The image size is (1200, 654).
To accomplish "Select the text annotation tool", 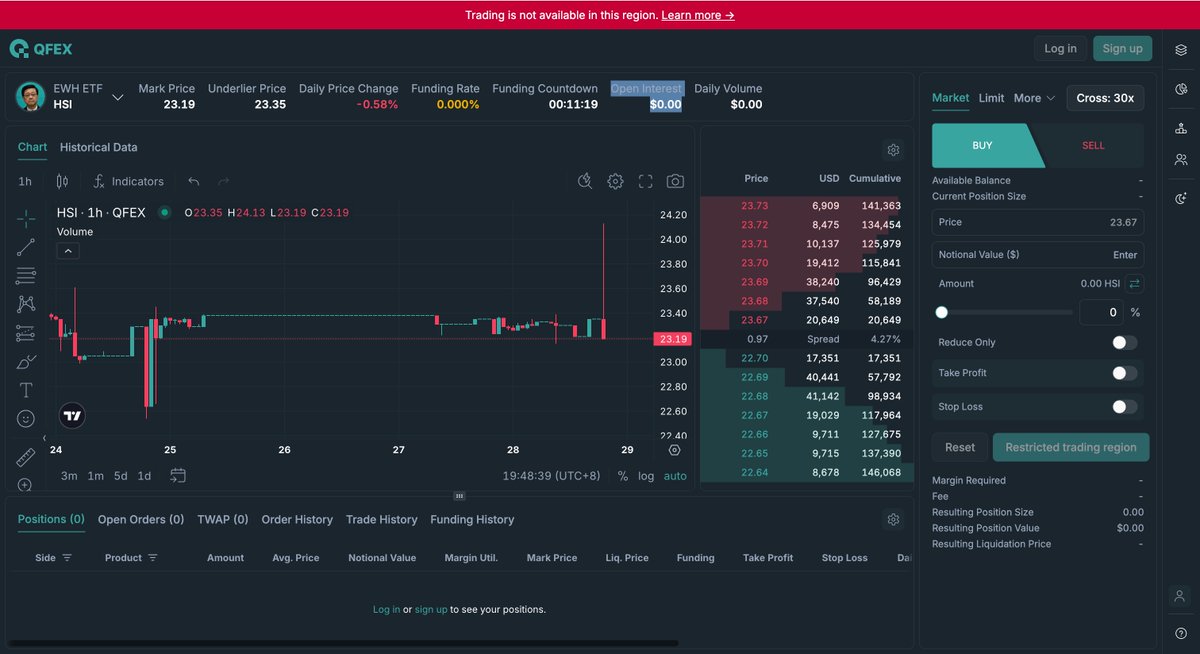I will pyautogui.click(x=26, y=390).
